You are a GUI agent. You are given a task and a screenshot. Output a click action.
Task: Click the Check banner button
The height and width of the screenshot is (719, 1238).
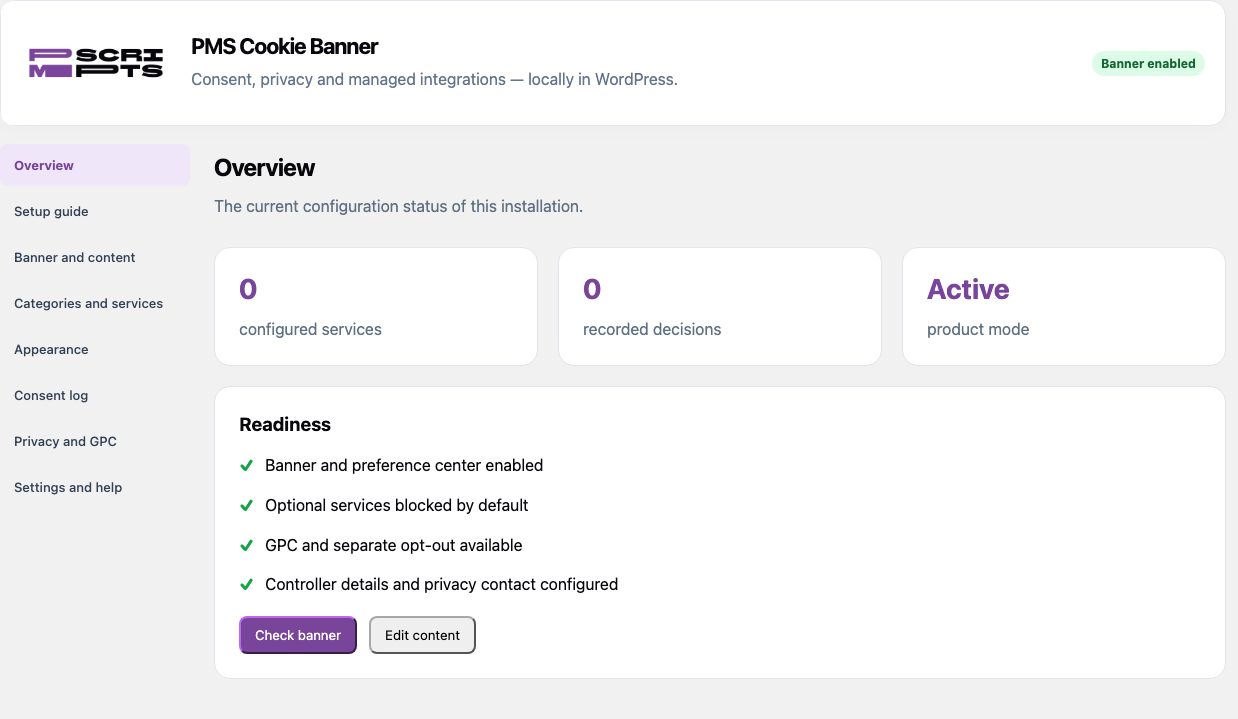pos(298,635)
